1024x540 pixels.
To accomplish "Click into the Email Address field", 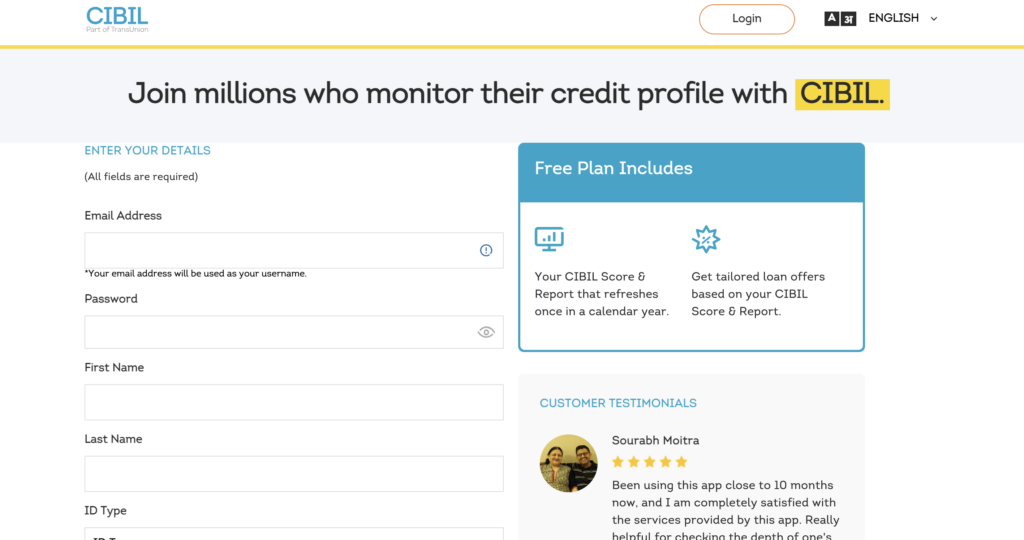I will [280, 251].
